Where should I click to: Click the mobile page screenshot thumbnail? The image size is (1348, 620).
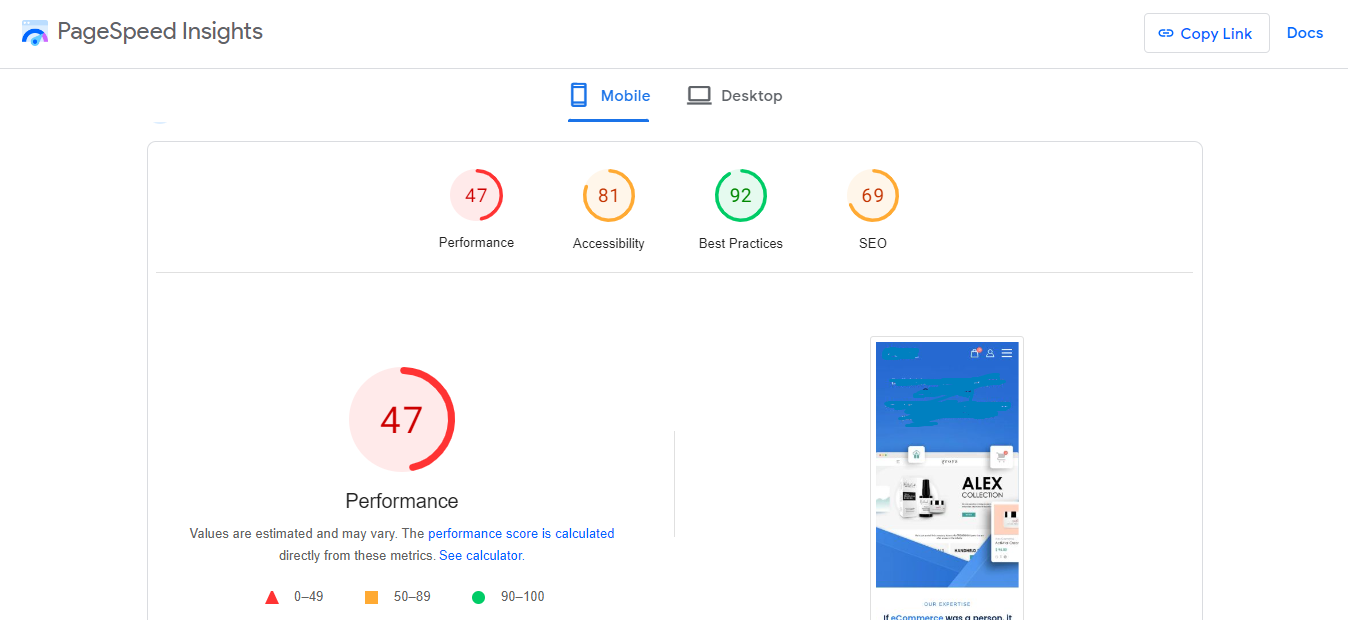click(x=947, y=478)
